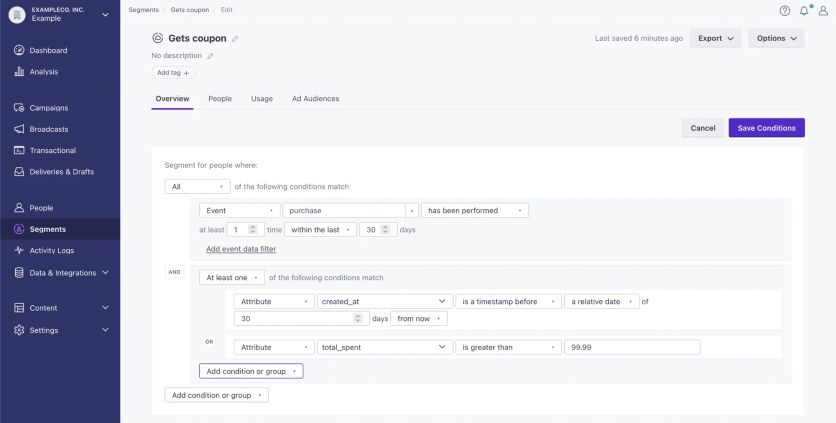Click the Content layout icon
The image size is (836, 423).
19,308
